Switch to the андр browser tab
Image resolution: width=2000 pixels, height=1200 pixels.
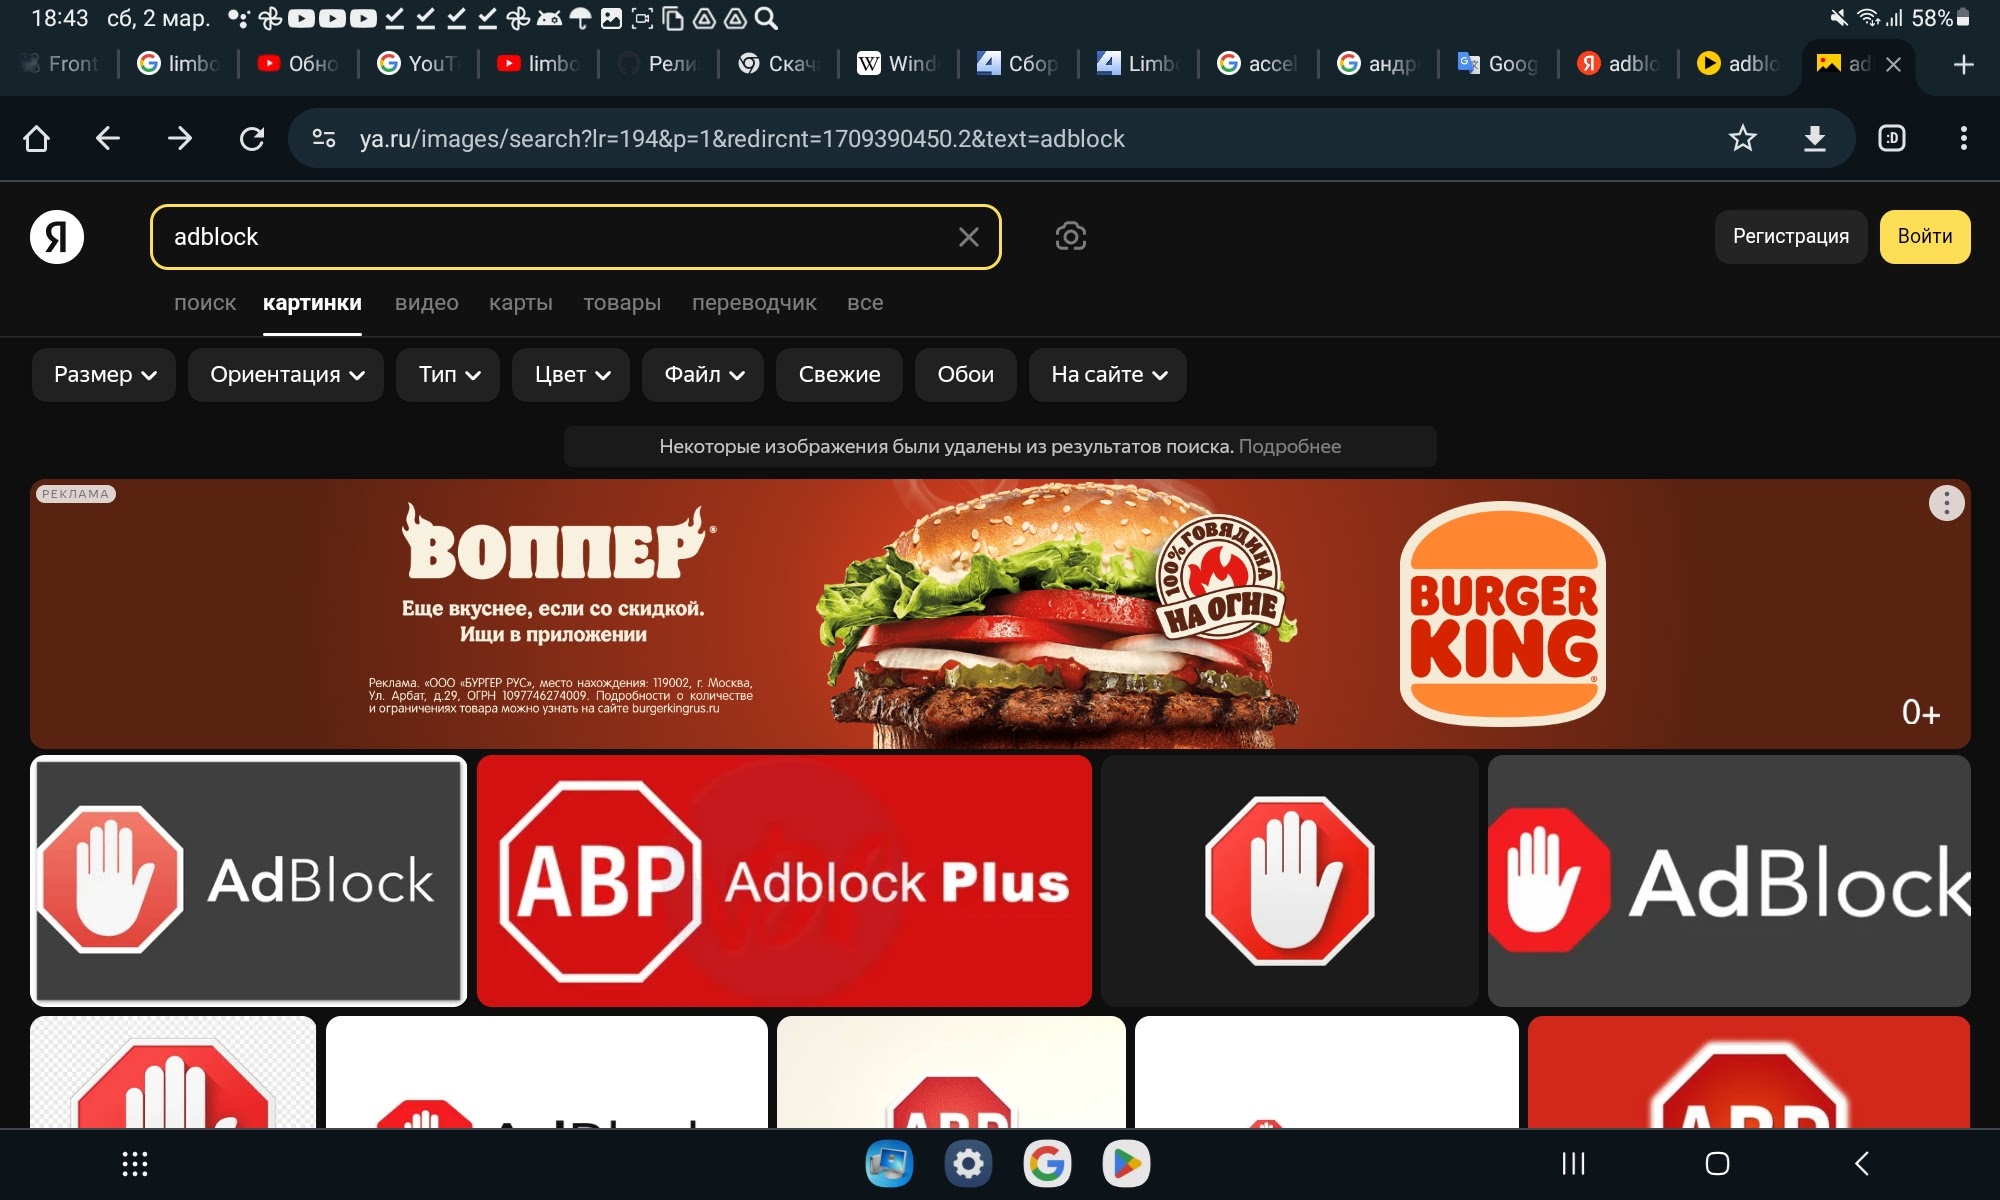tap(1379, 64)
